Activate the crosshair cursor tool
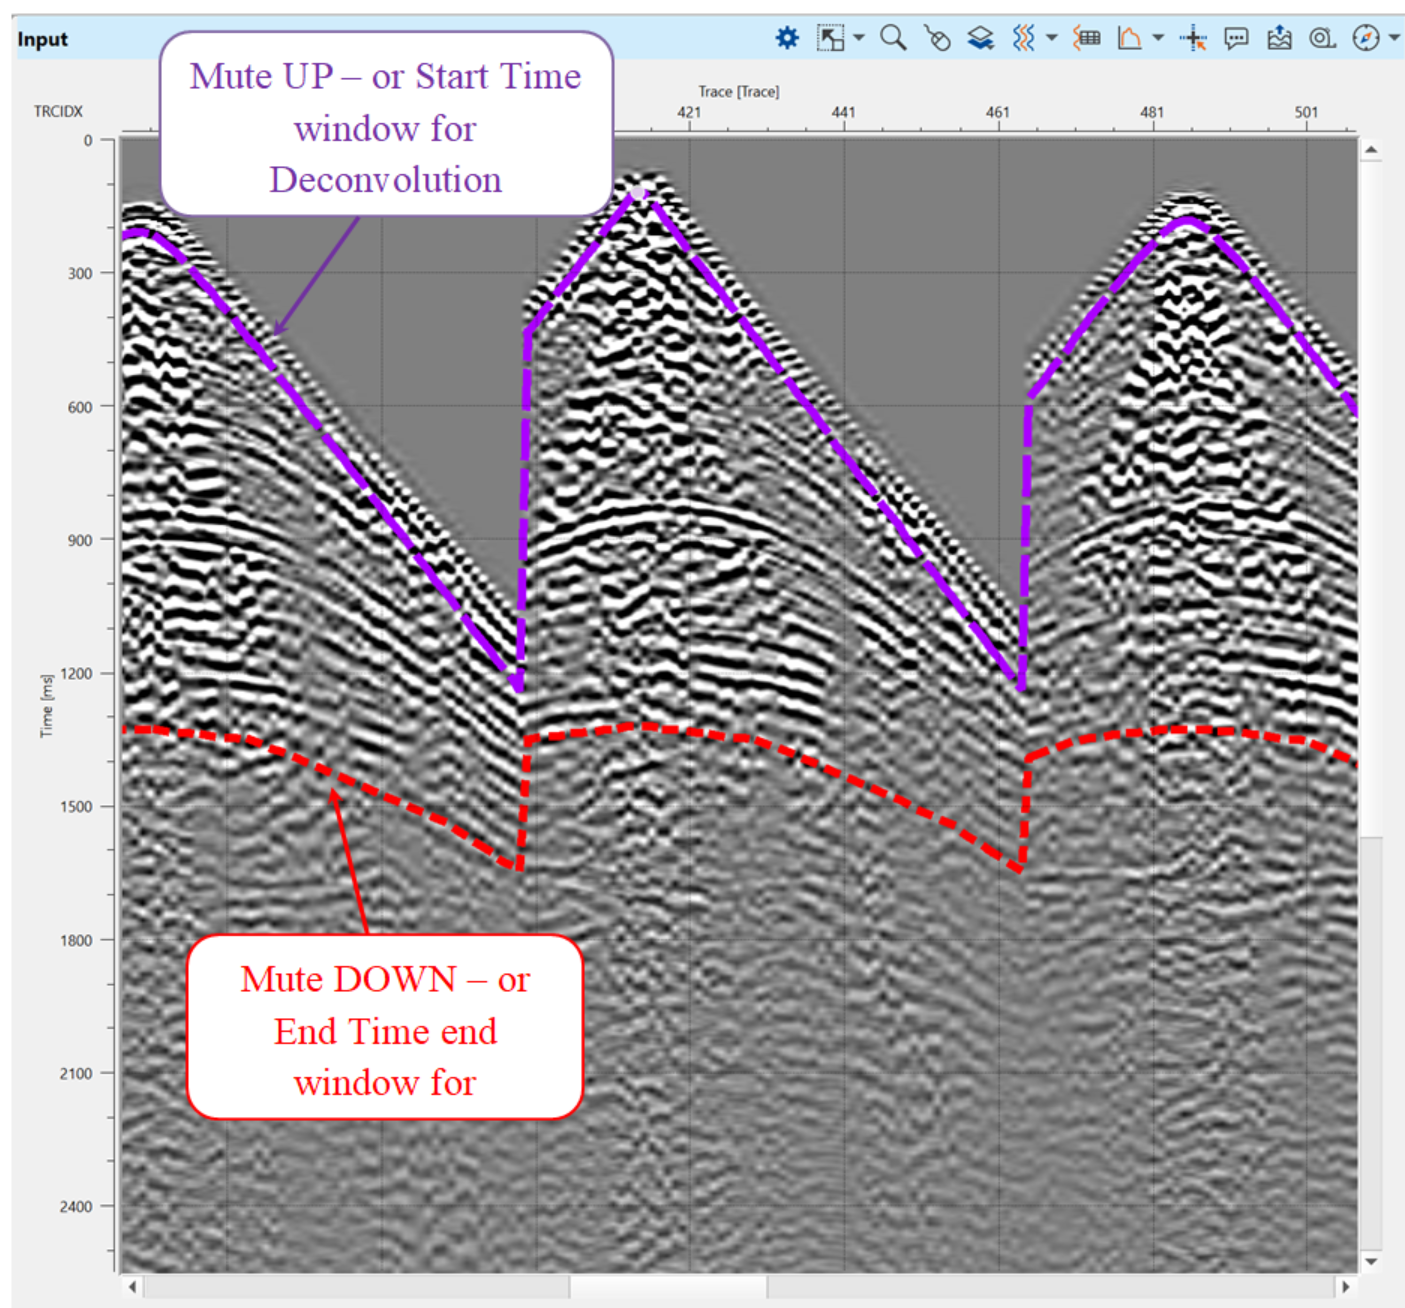This screenshot has height=1308, width=1405. coord(1192,39)
